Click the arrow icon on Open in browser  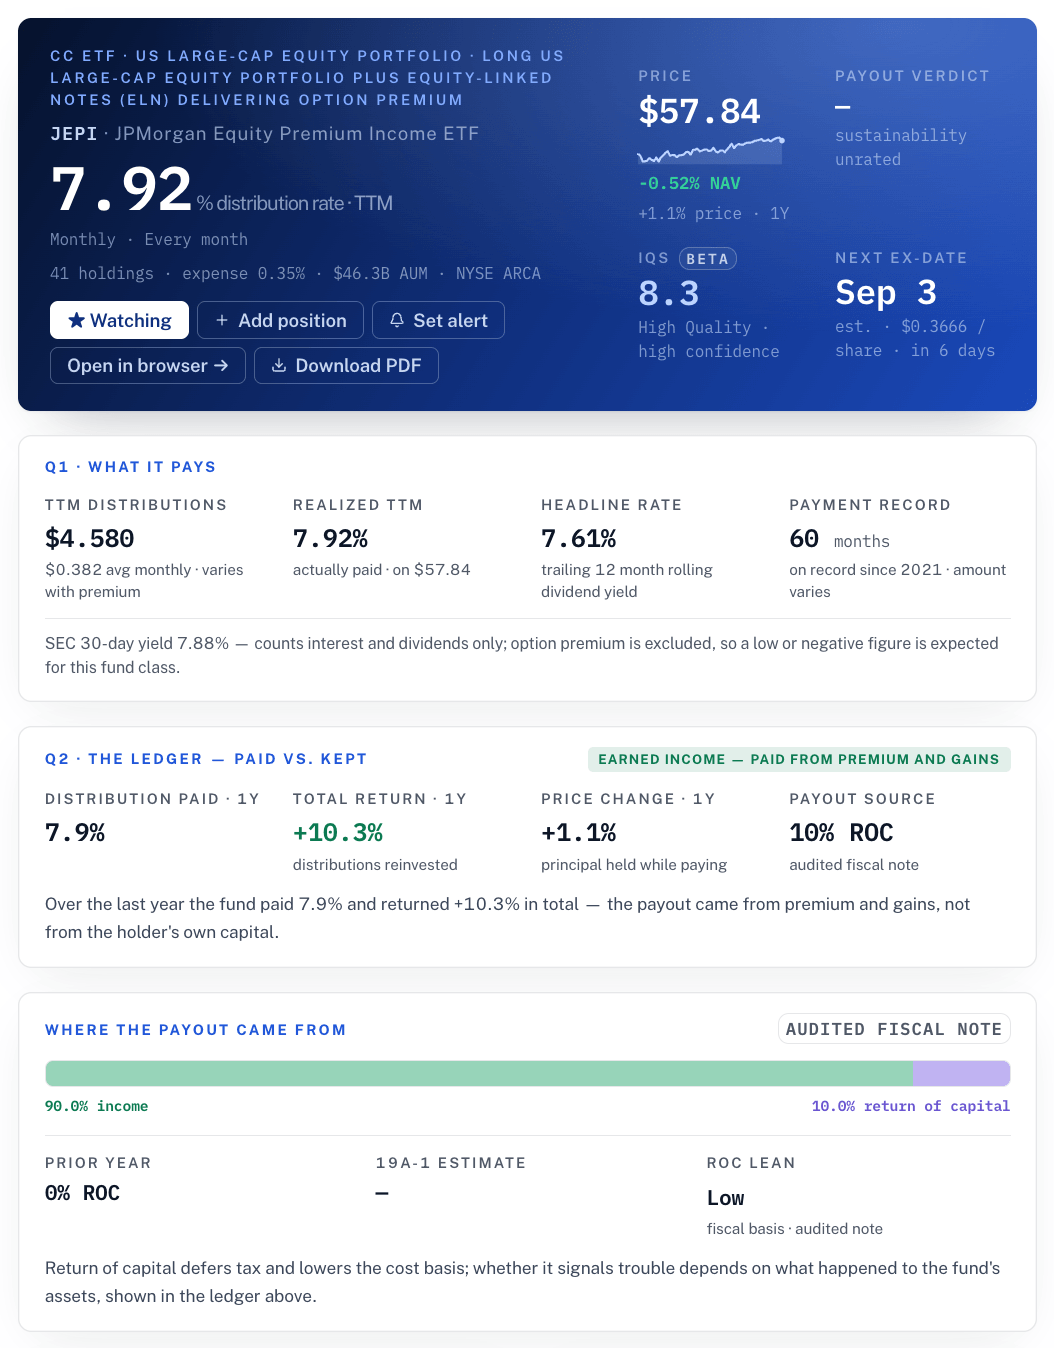[221, 366]
